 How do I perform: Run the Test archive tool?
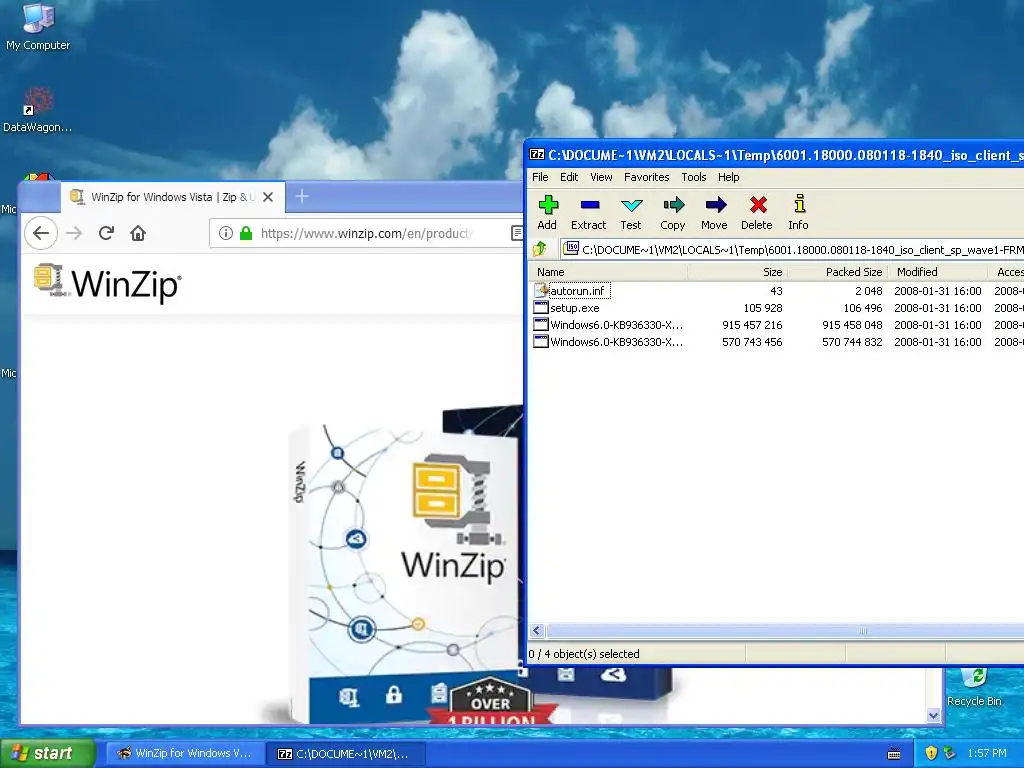631,213
